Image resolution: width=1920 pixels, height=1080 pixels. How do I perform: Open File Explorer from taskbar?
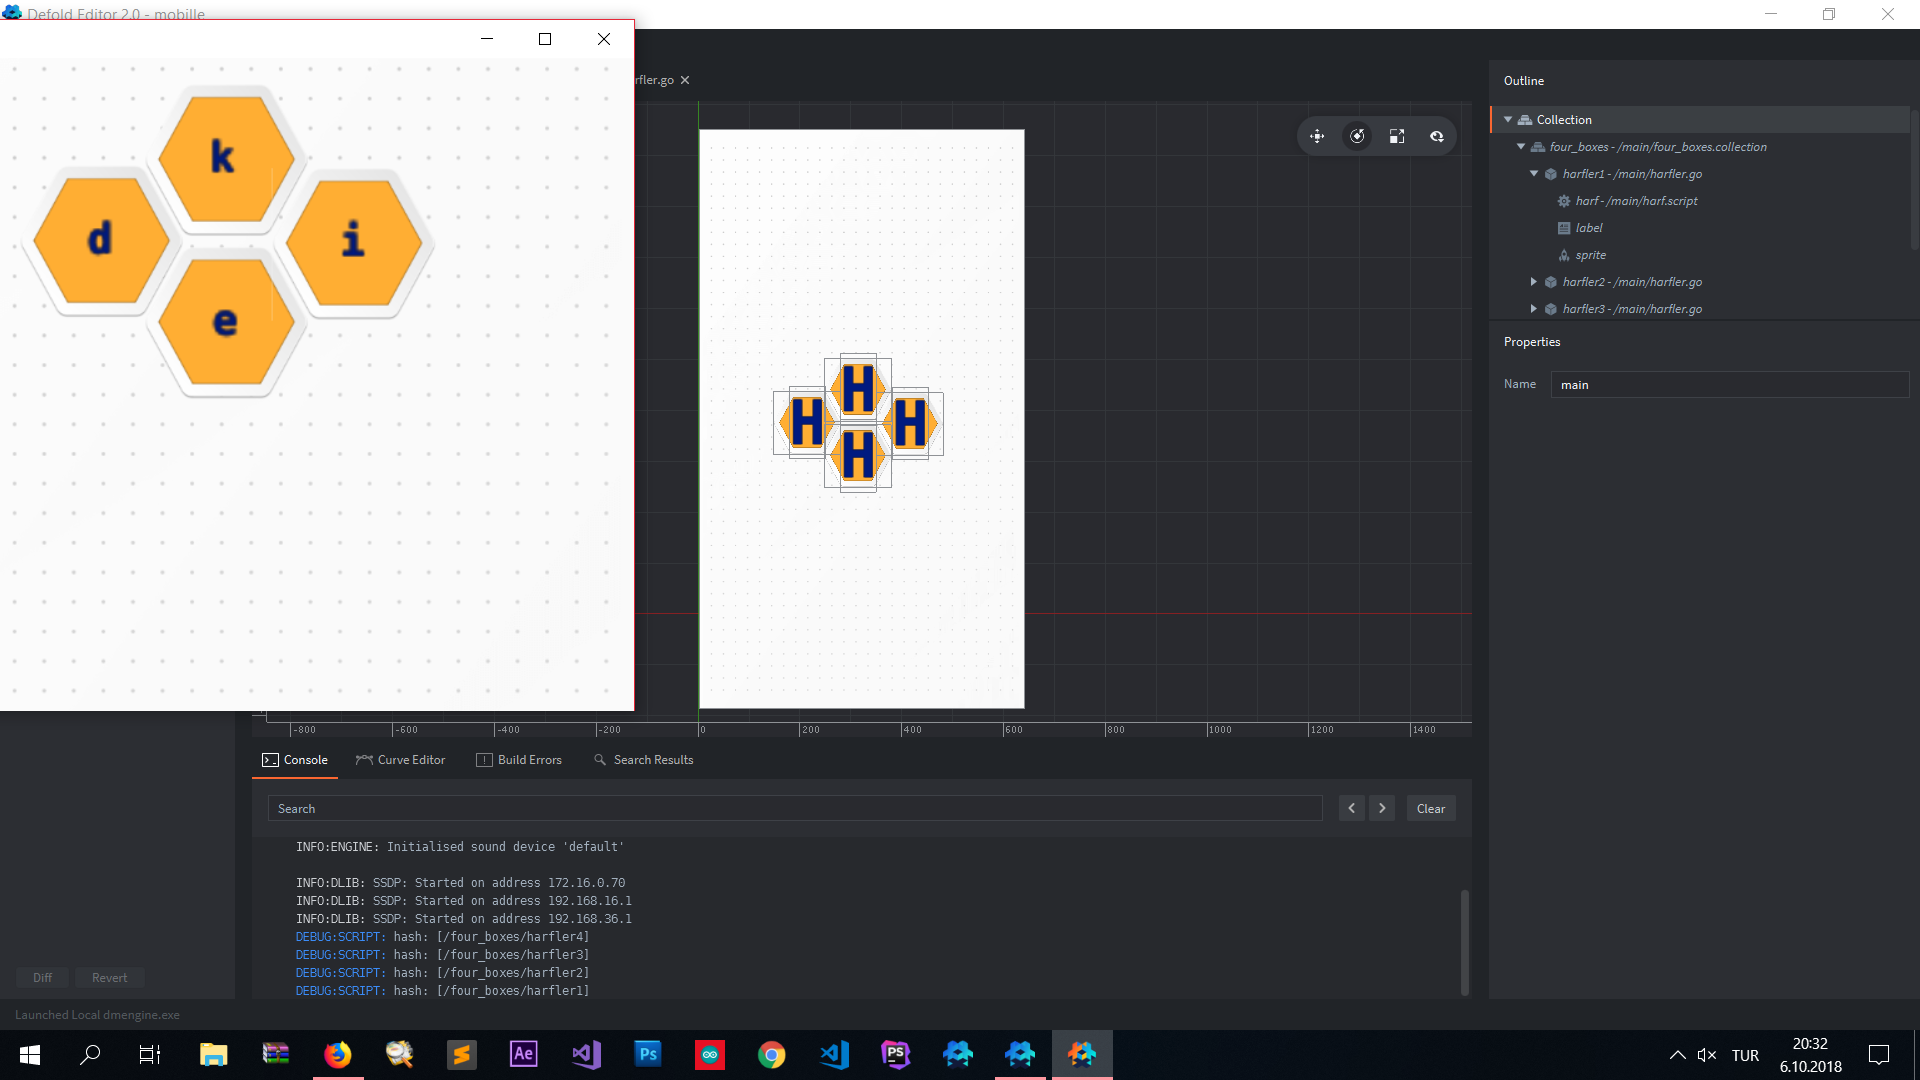pos(213,1055)
